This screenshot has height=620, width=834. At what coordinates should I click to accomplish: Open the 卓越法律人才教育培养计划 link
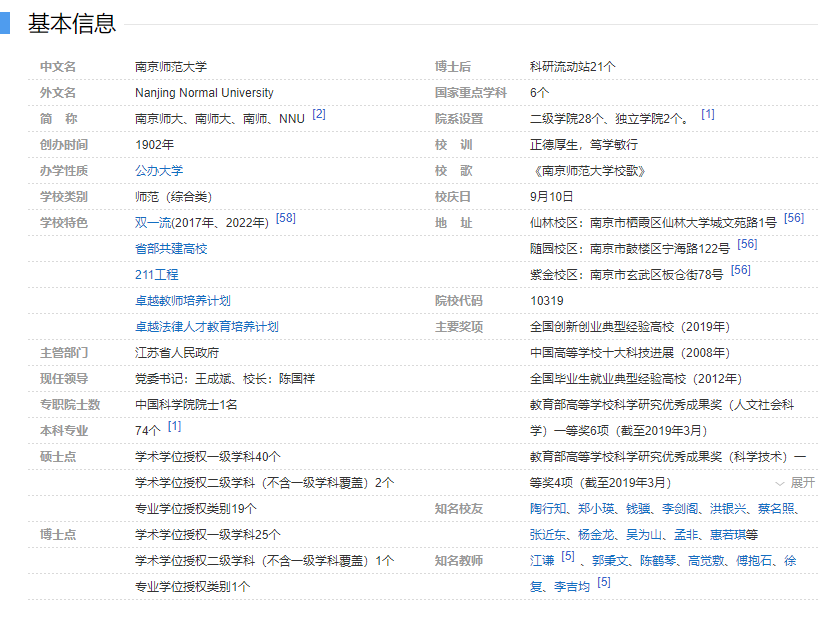point(207,327)
